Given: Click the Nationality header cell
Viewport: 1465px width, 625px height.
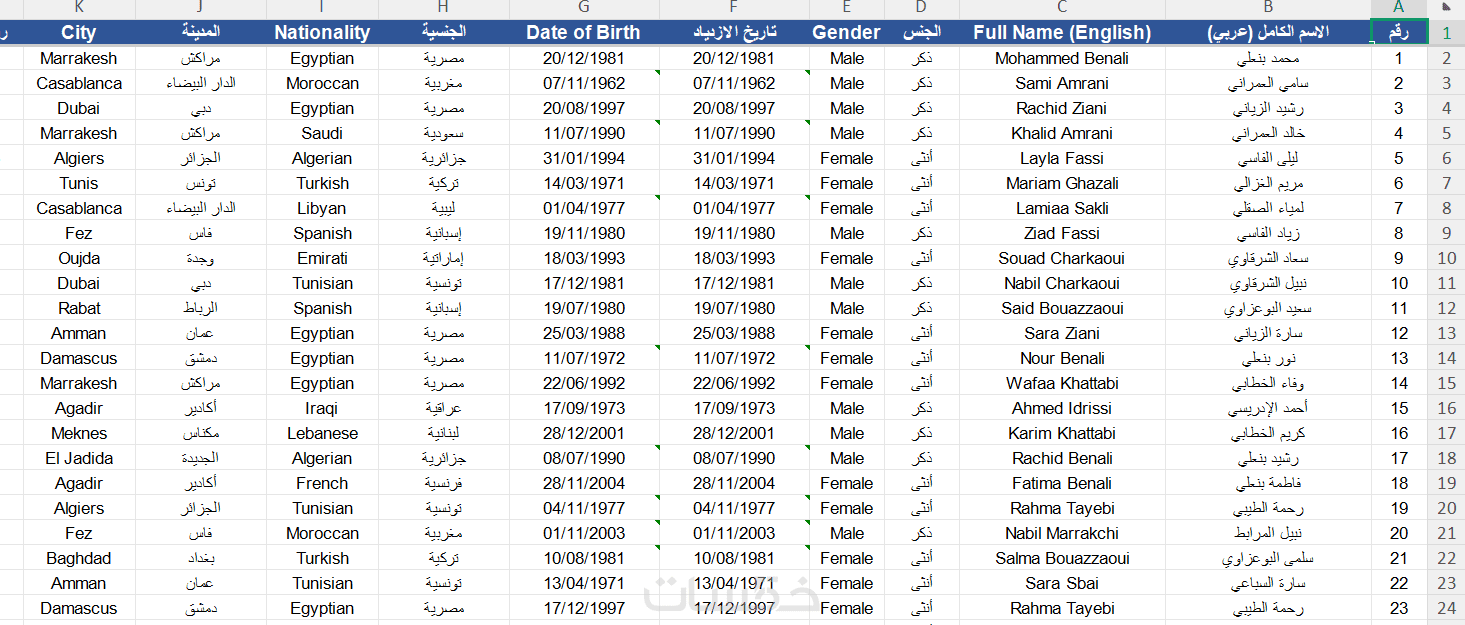Looking at the screenshot, I should click(322, 32).
